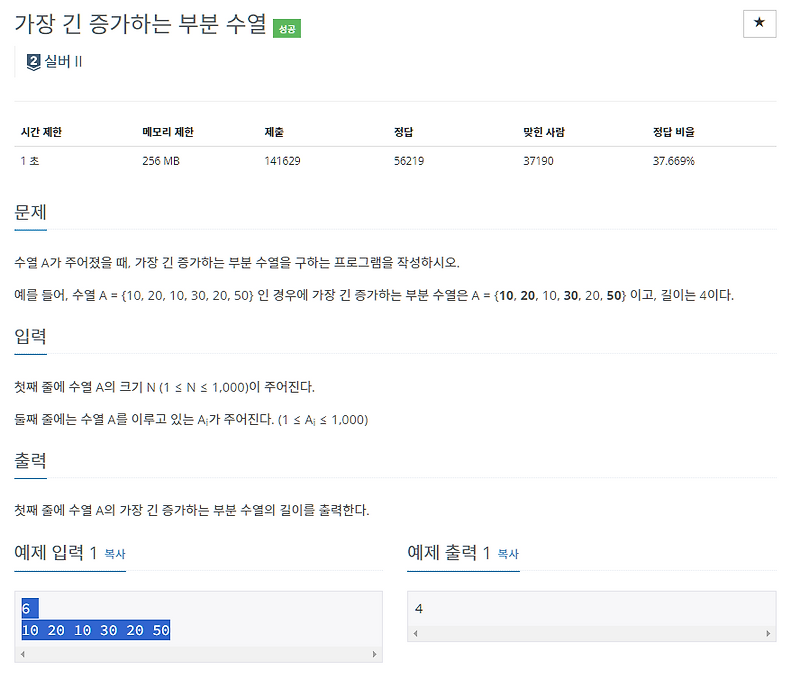Click the 입력 section heading

click(32, 337)
